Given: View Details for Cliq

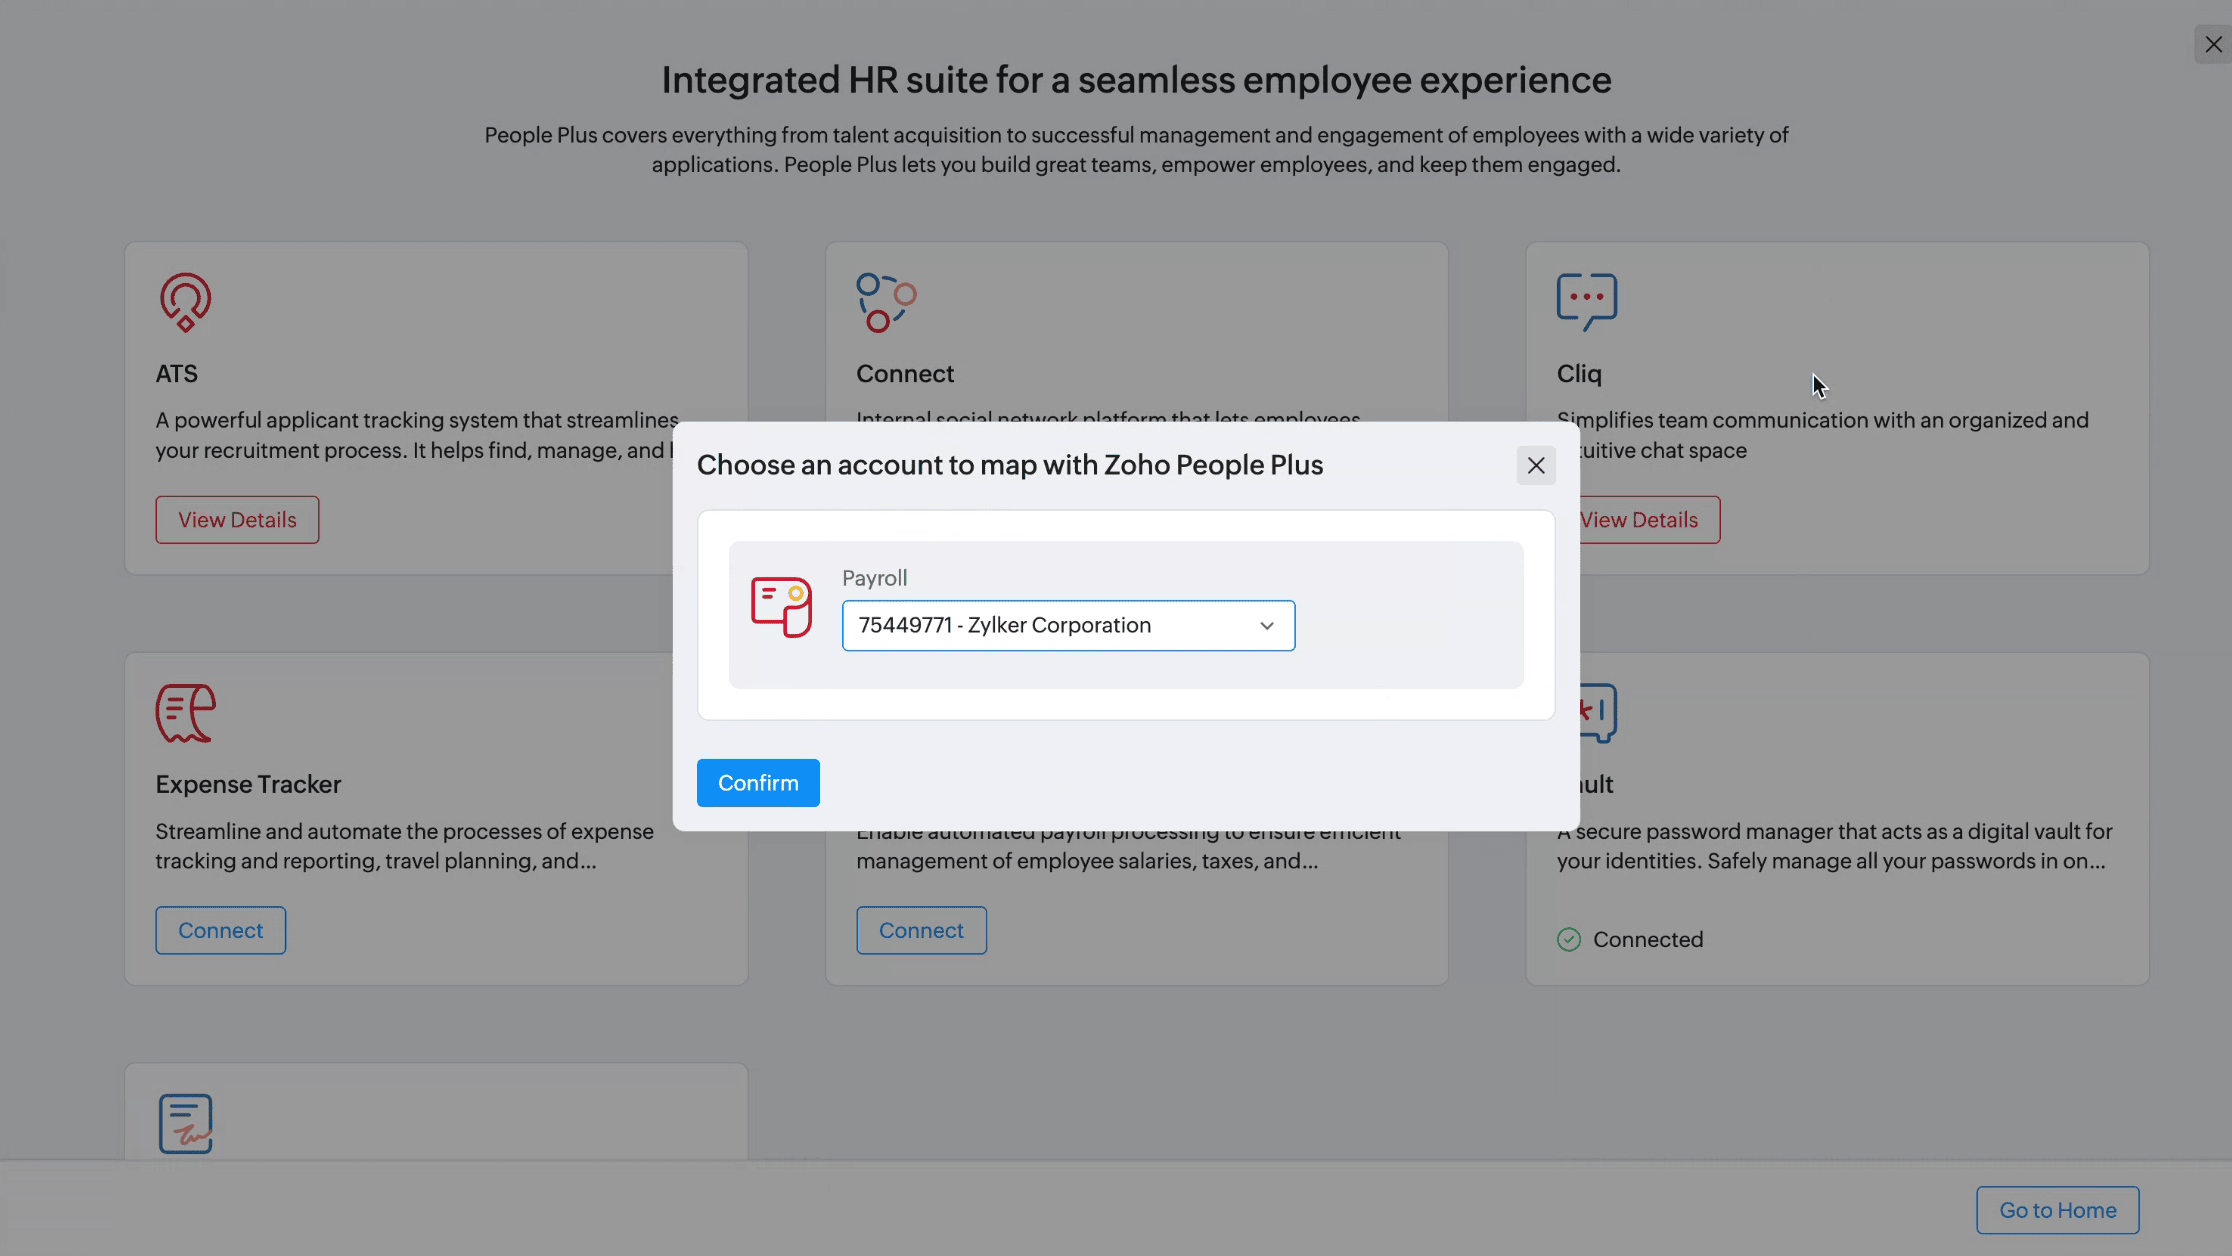Looking at the screenshot, I should click(x=1638, y=519).
